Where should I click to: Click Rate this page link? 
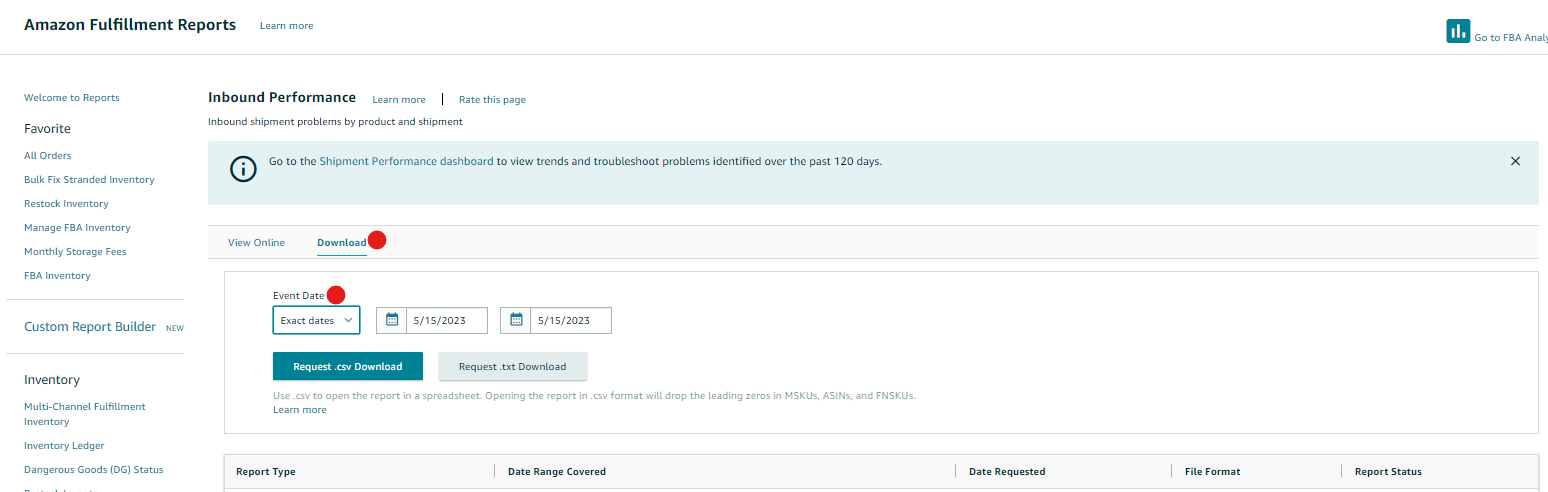(492, 100)
